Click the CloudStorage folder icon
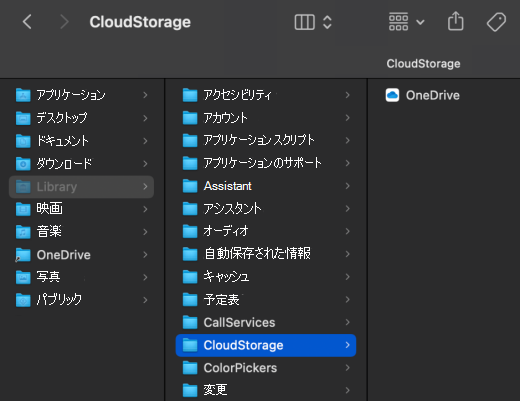The image size is (520, 401). pyautogui.click(x=190, y=345)
